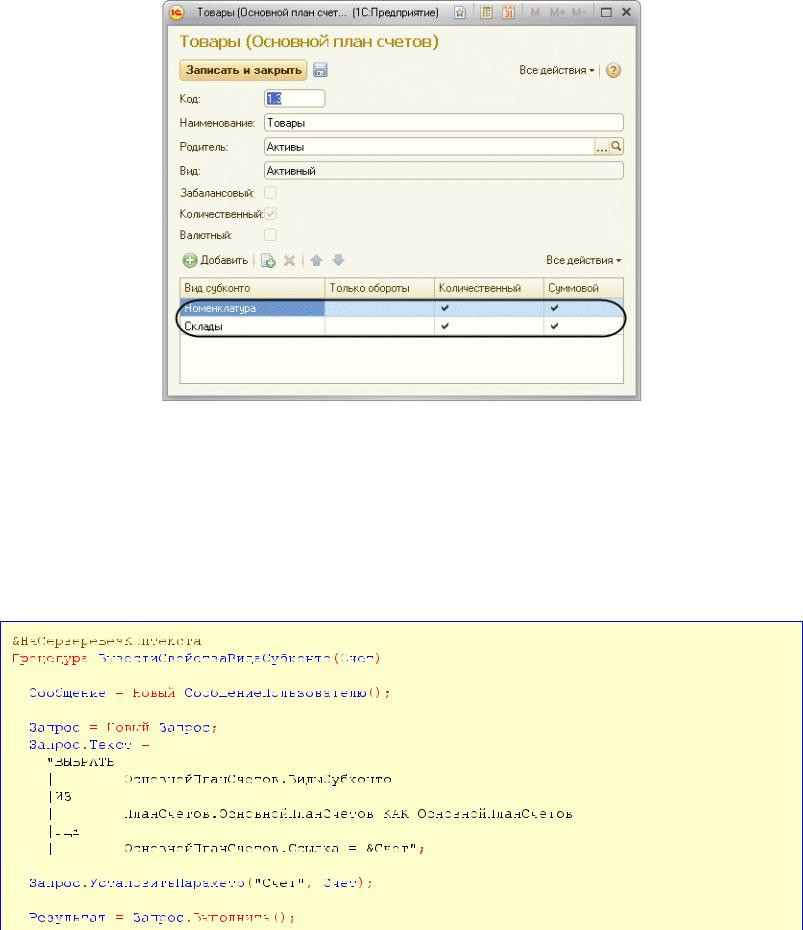
Task: Add to favorites with star icon
Action: pyautogui.click(x=460, y=12)
